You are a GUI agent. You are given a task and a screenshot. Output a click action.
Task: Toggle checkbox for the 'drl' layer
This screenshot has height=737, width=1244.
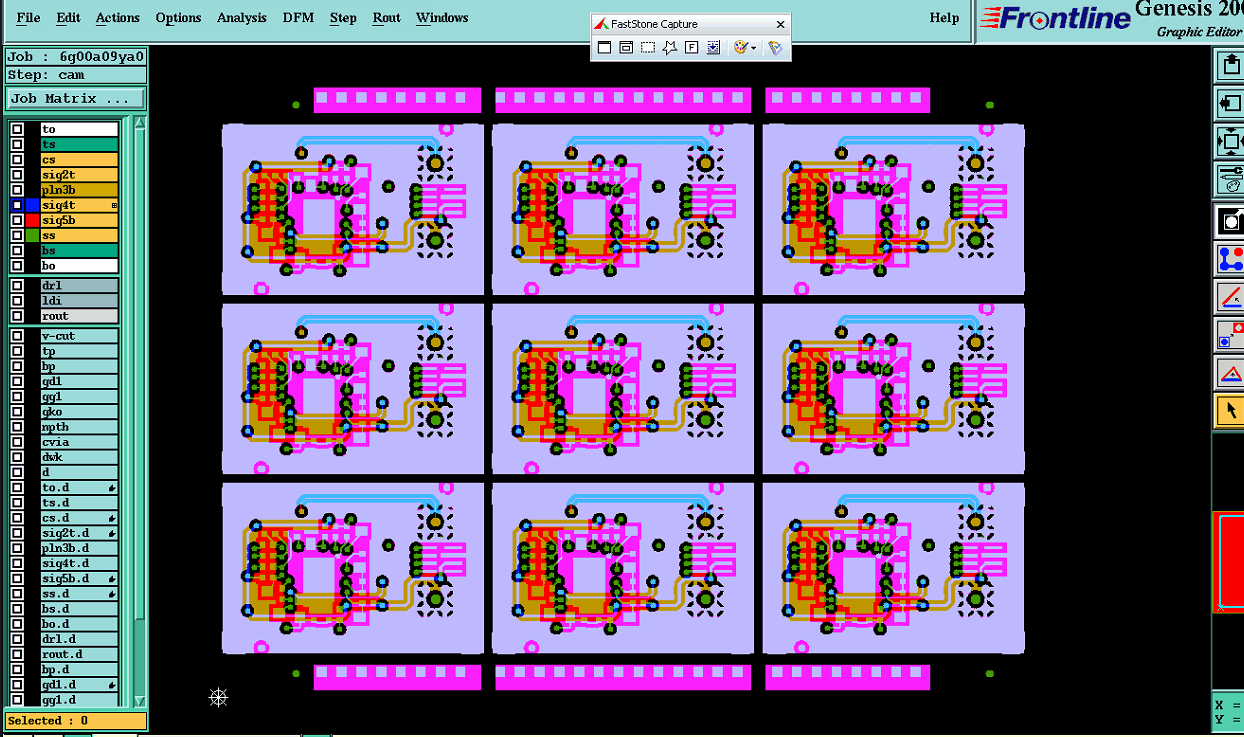pos(17,286)
